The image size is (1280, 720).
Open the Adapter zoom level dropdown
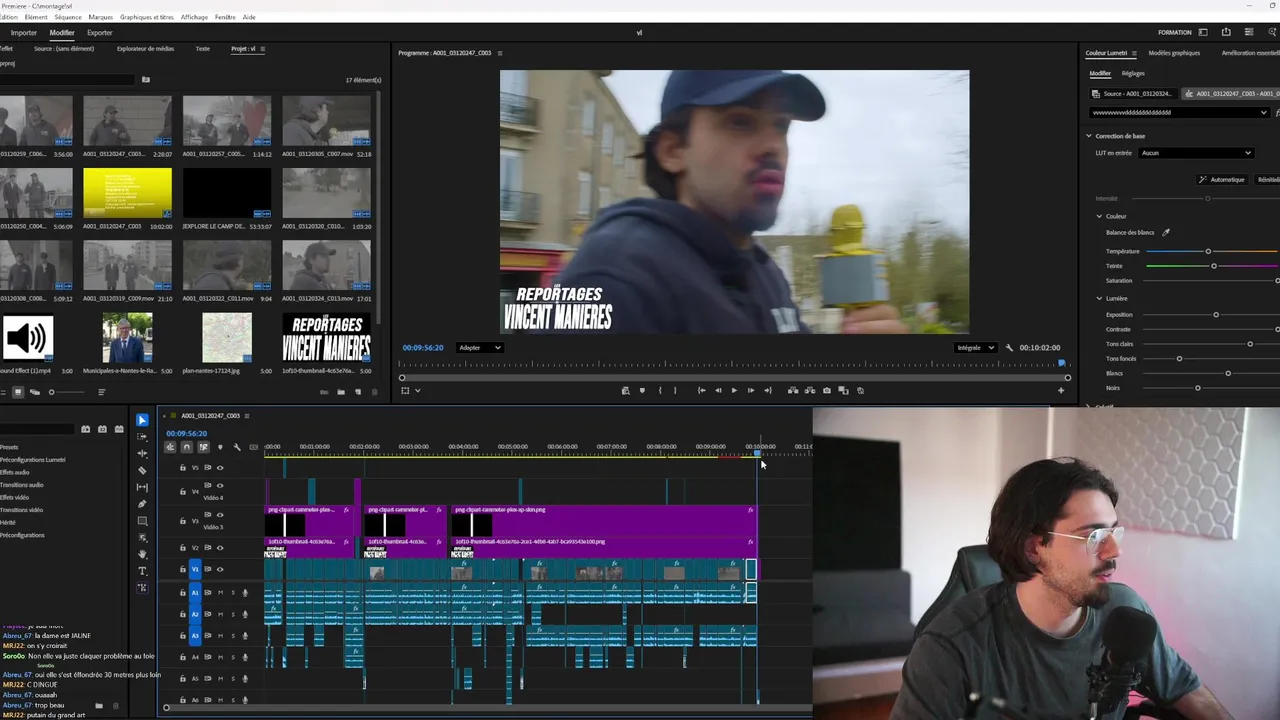(479, 348)
